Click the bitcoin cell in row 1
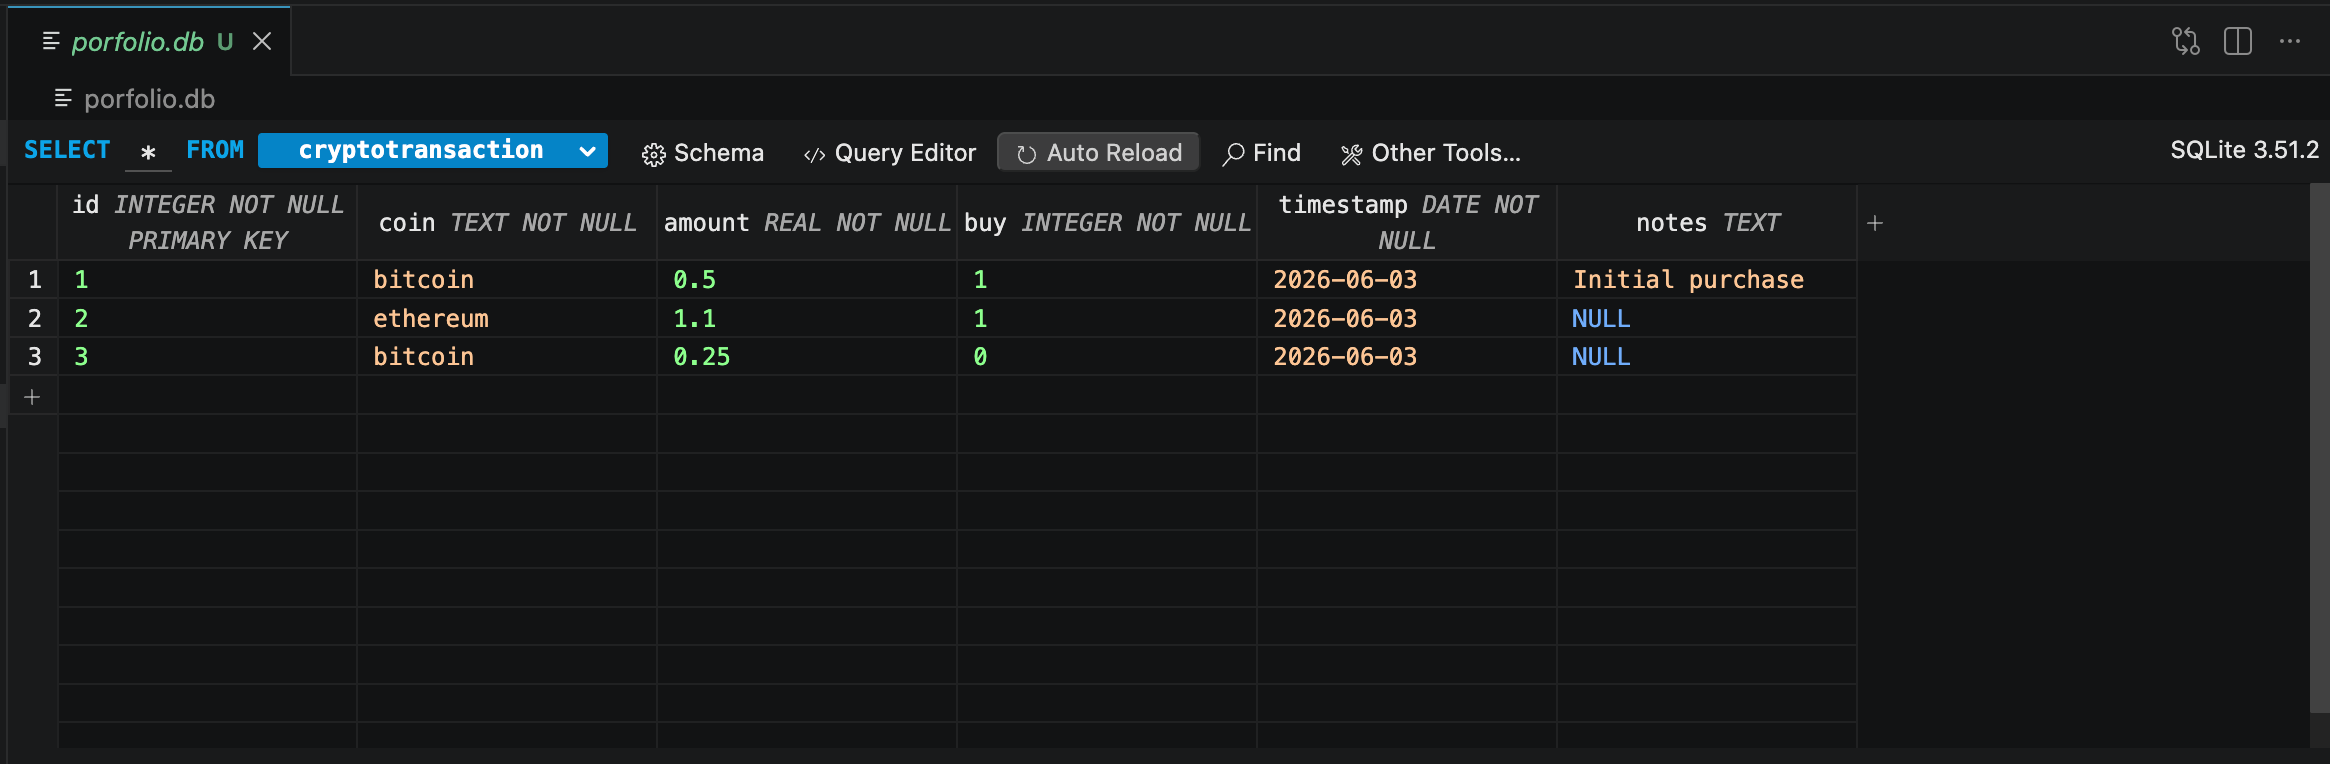2330x764 pixels. (x=507, y=280)
